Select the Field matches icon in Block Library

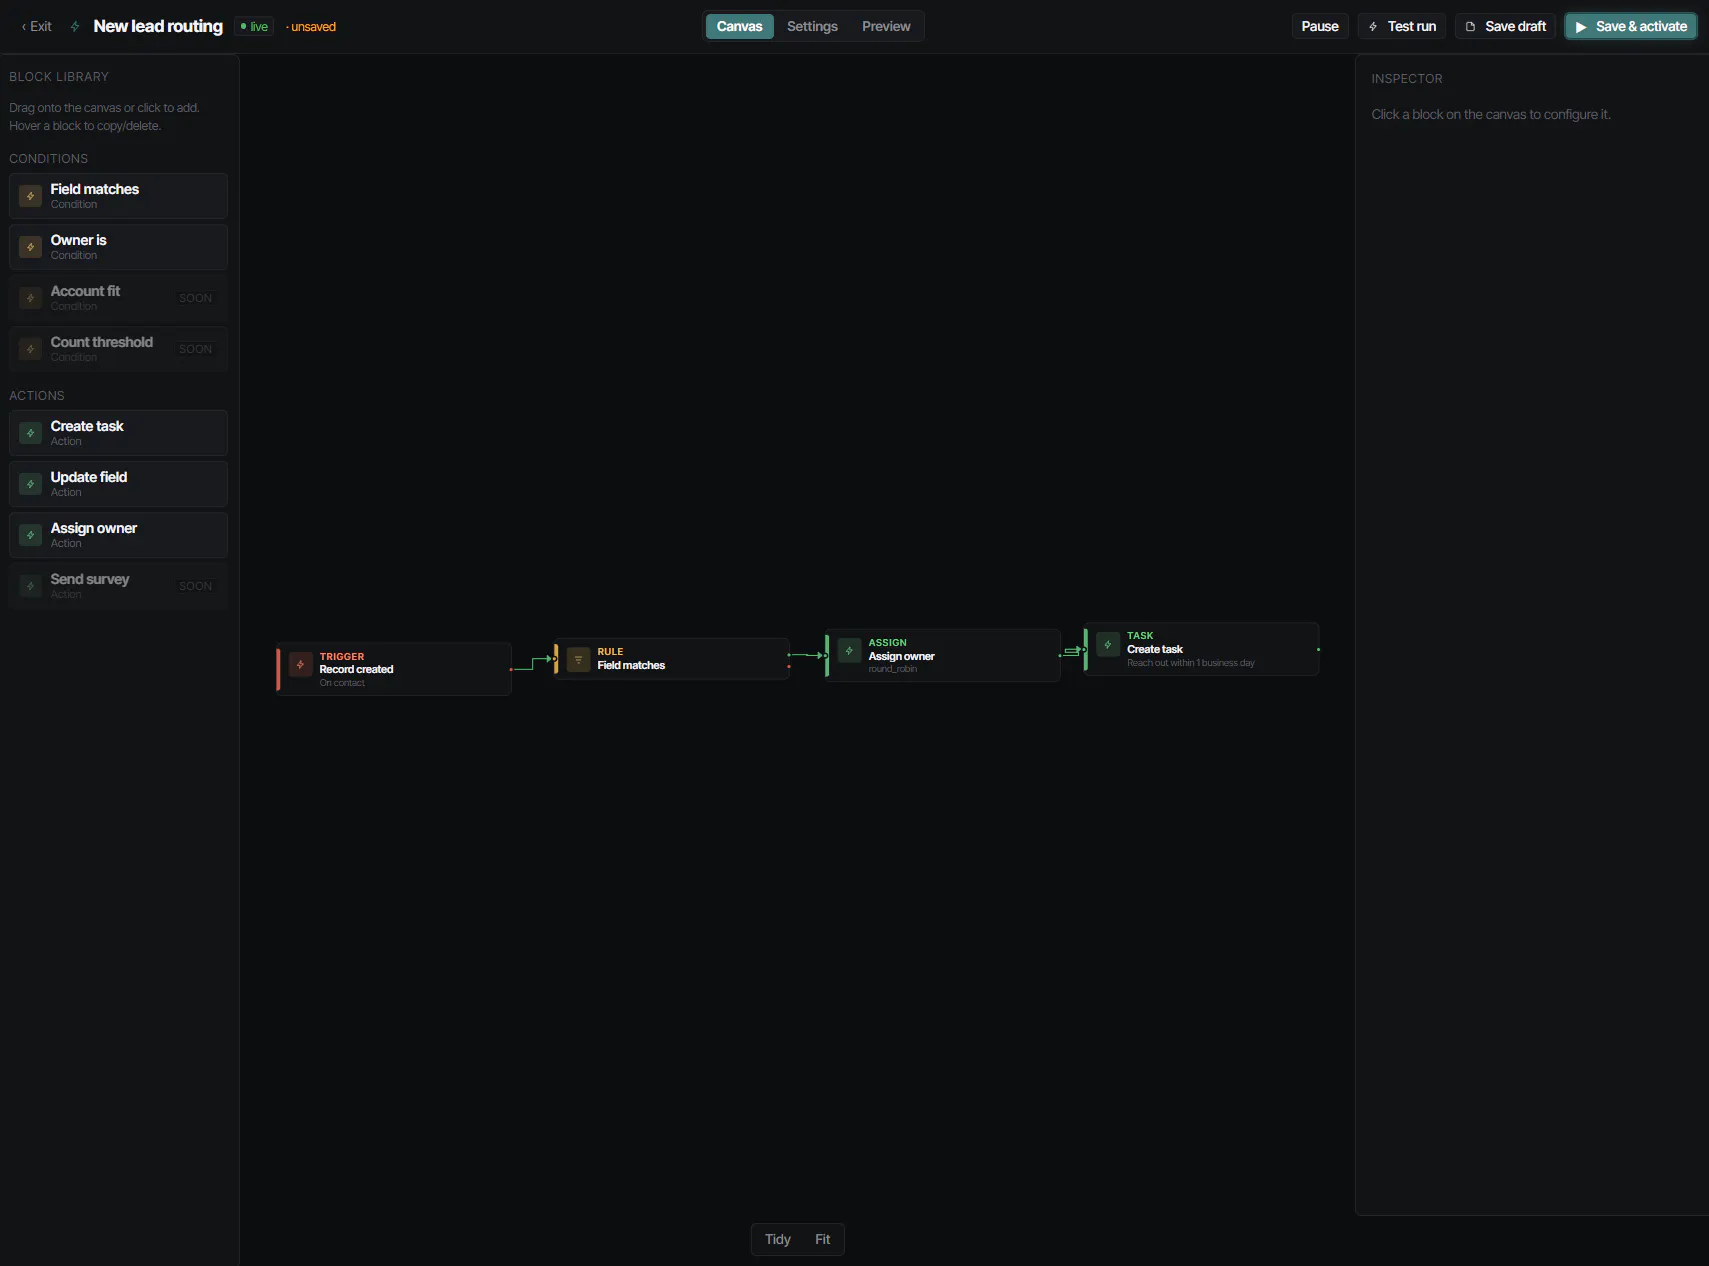(x=31, y=196)
